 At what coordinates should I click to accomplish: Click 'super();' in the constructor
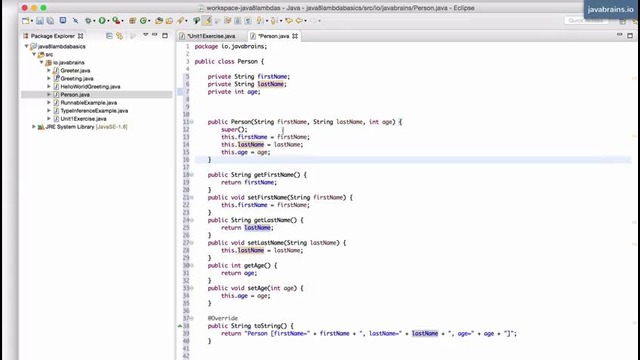coord(234,129)
